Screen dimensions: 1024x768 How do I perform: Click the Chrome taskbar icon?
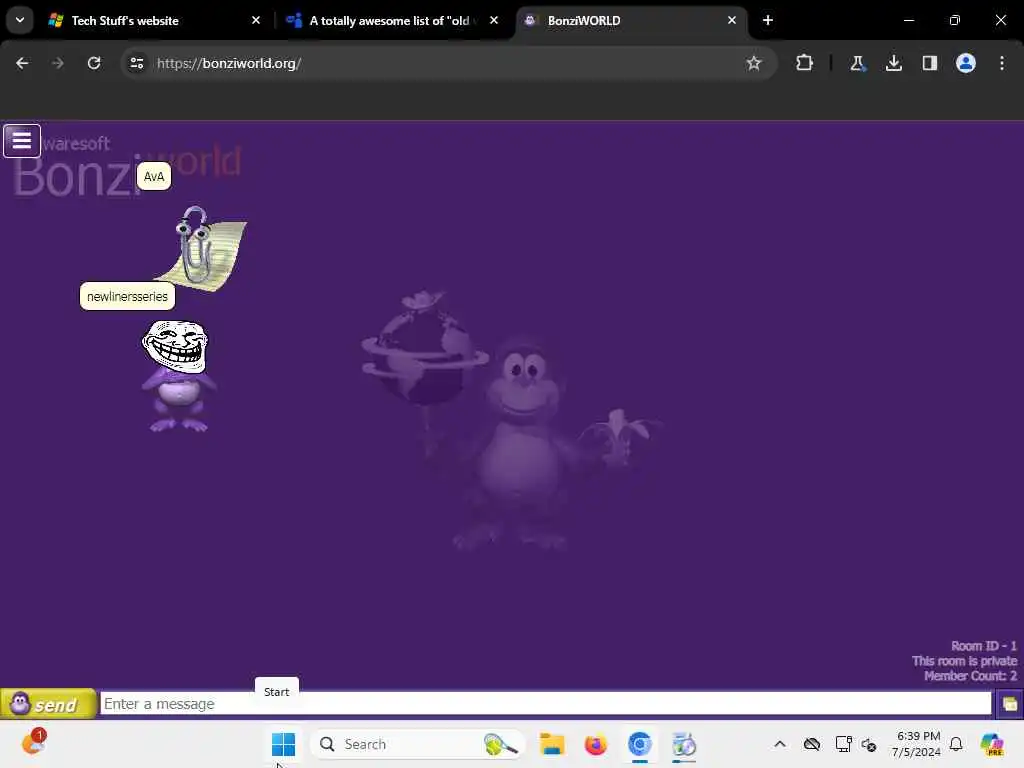click(x=639, y=744)
